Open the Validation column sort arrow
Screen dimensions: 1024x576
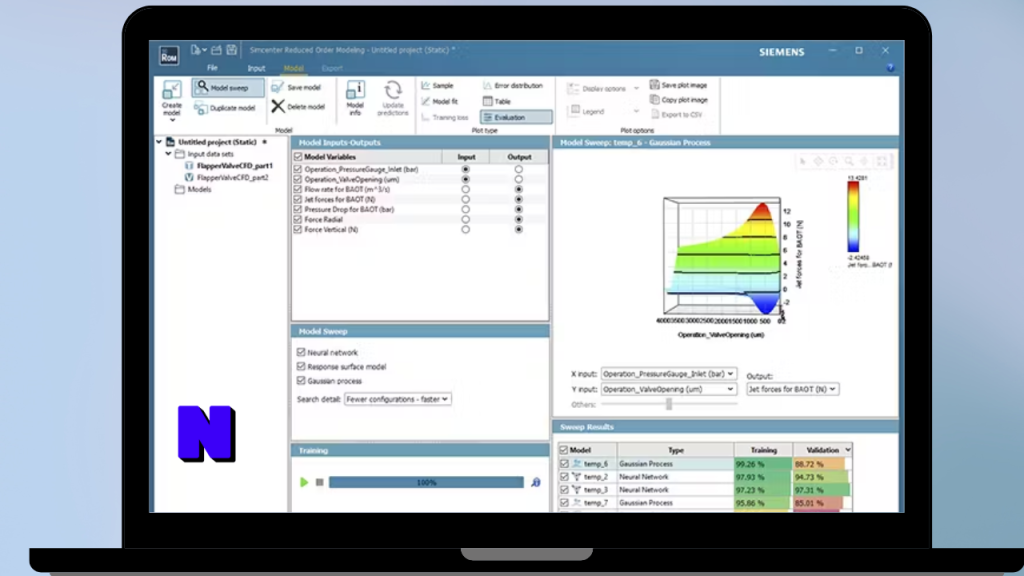pyautogui.click(x=848, y=450)
